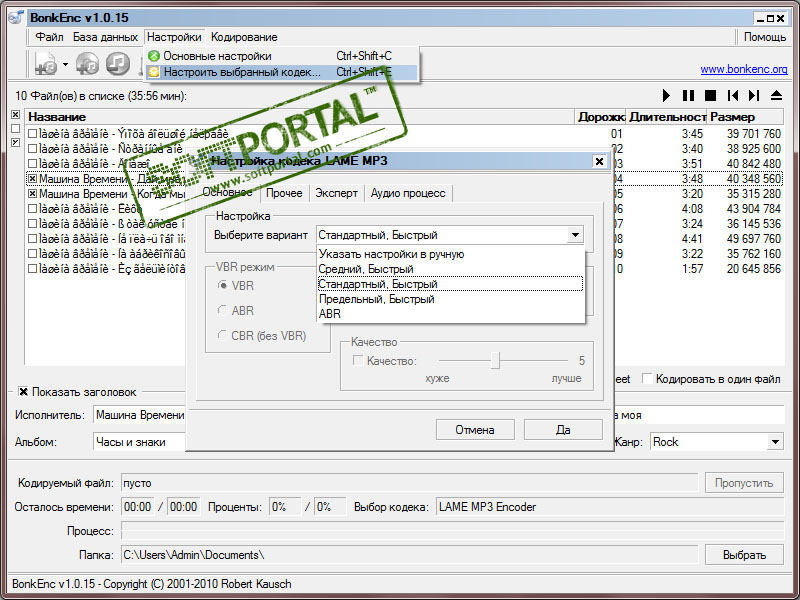Switch to the Прочее tab
Viewport: 800px width, 600px height.
pyautogui.click(x=284, y=193)
